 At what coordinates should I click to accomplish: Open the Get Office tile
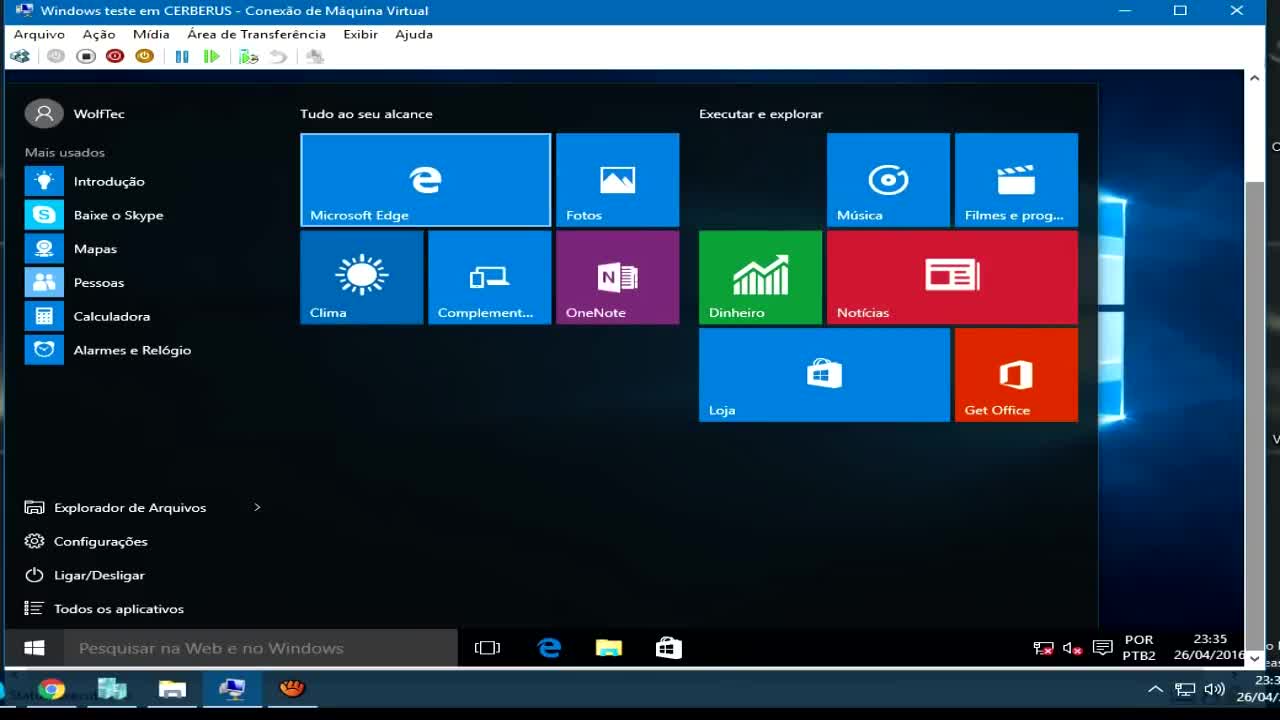(x=1016, y=375)
